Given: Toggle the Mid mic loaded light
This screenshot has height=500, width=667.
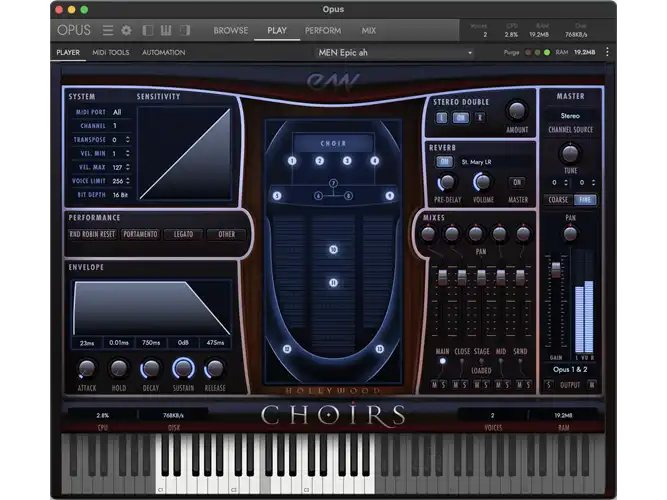Looking at the screenshot, I should (x=501, y=361).
